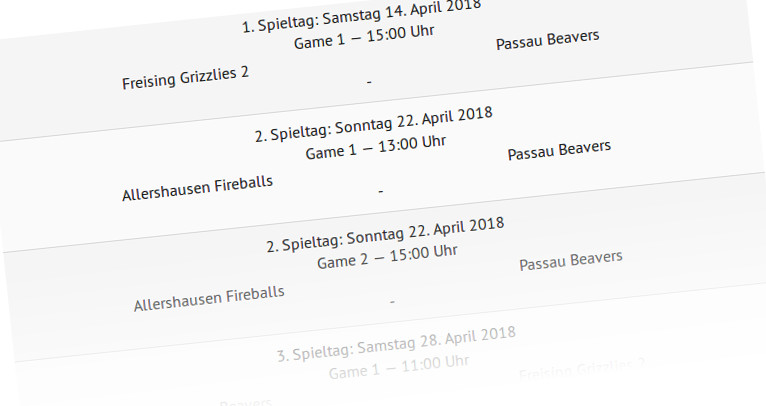Click the score dash of the Game 2 row
The width and height of the screenshot is (766, 406).
pos(392,302)
